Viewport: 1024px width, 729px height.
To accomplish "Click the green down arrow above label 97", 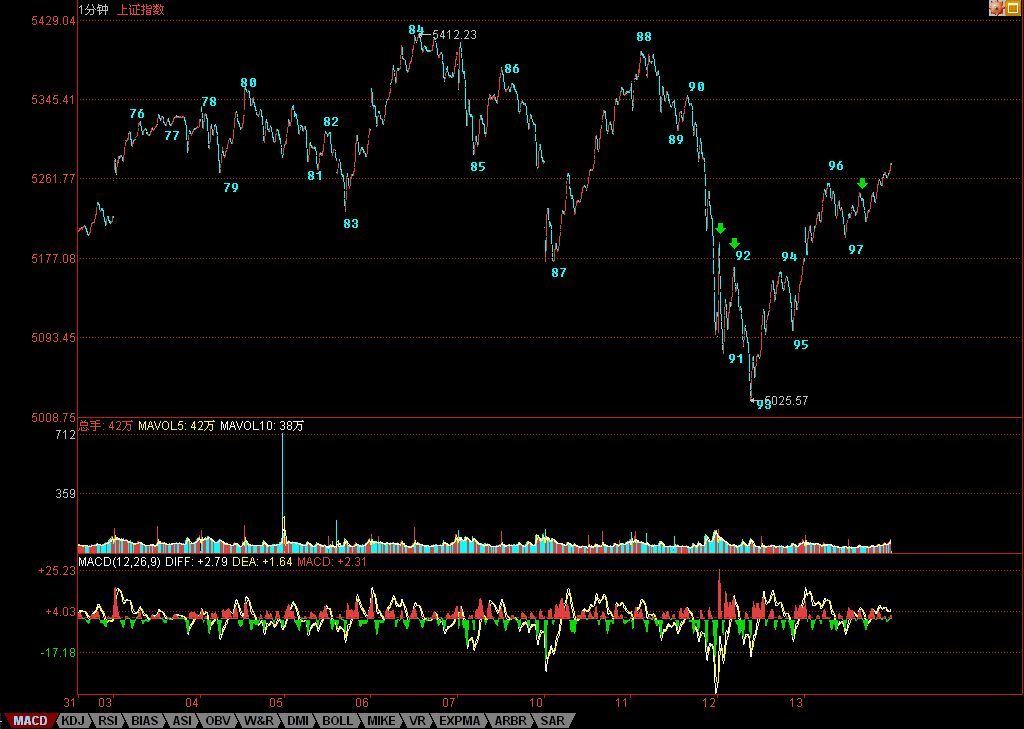I will pos(862,183).
